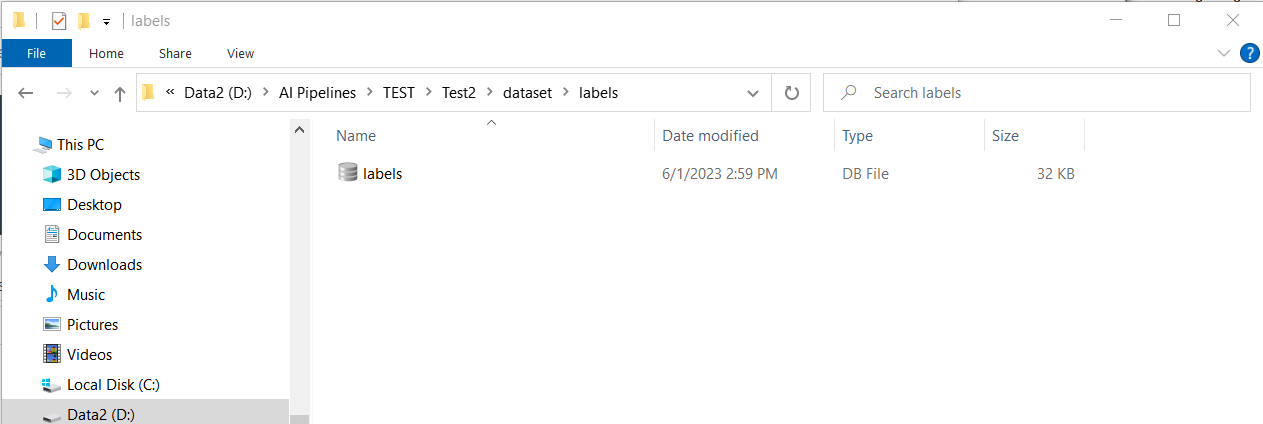1263x424 pixels.
Task: Click the Help question mark icon
Action: [x=1249, y=53]
